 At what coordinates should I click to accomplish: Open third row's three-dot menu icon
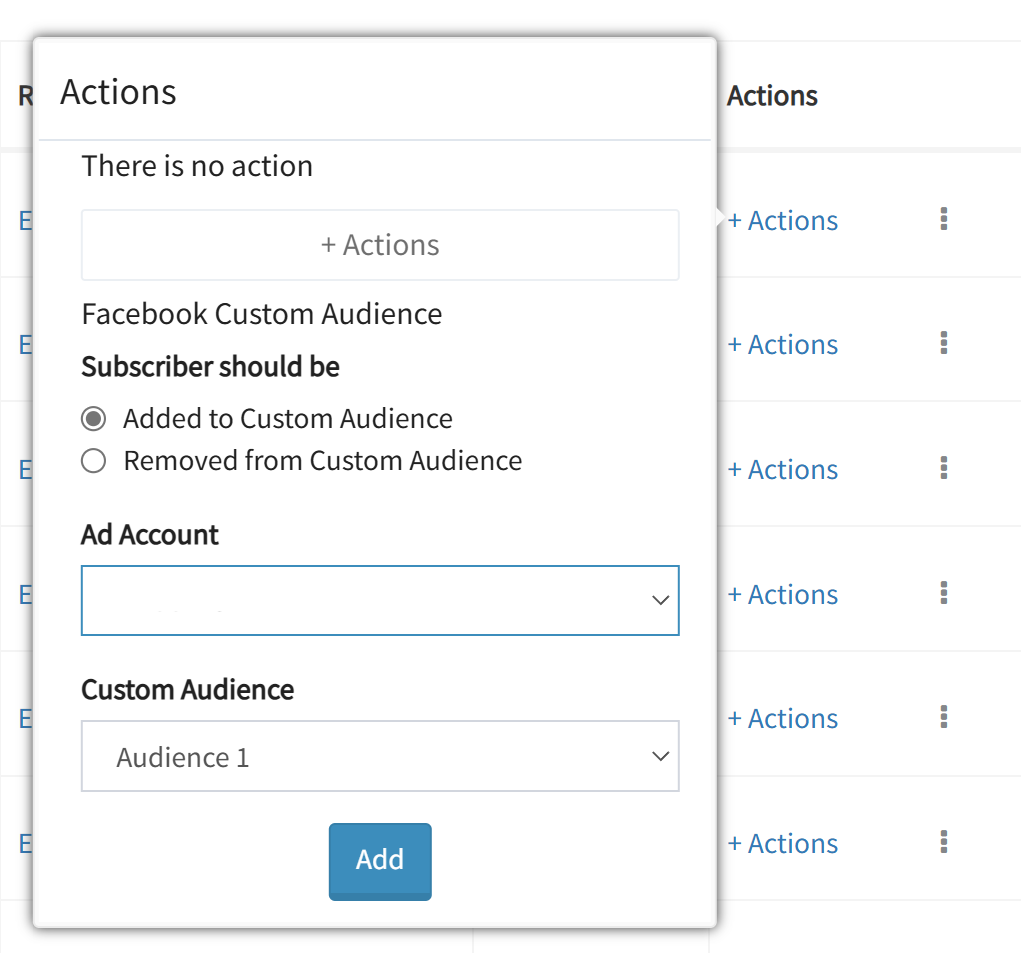tap(944, 467)
